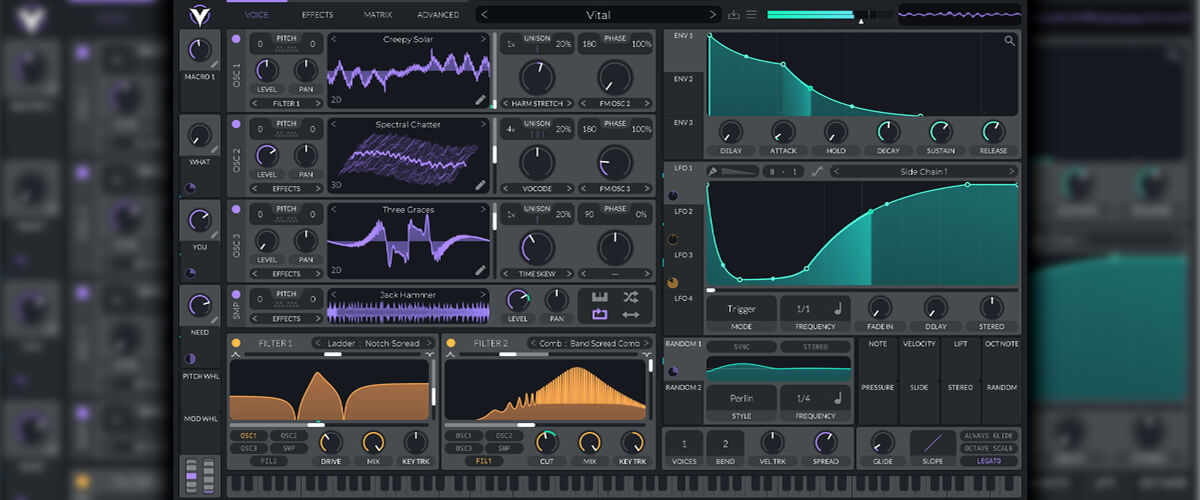The height and width of the screenshot is (500, 1200).
Task: Click Filter 1 left mix icon above graph
Action: click(235, 354)
